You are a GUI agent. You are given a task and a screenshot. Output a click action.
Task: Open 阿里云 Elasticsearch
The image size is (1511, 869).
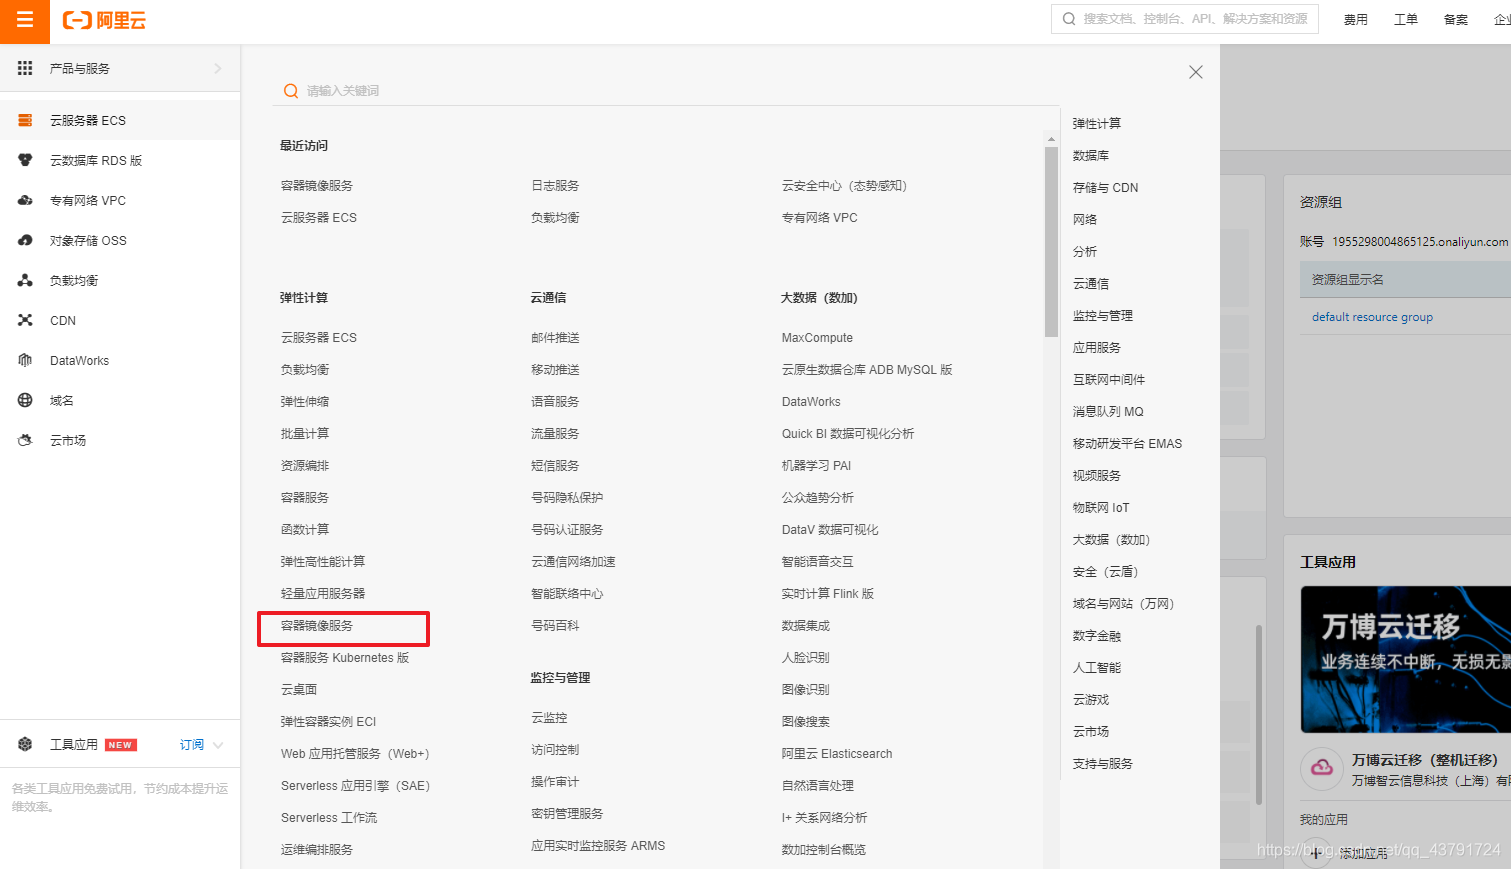tap(837, 754)
